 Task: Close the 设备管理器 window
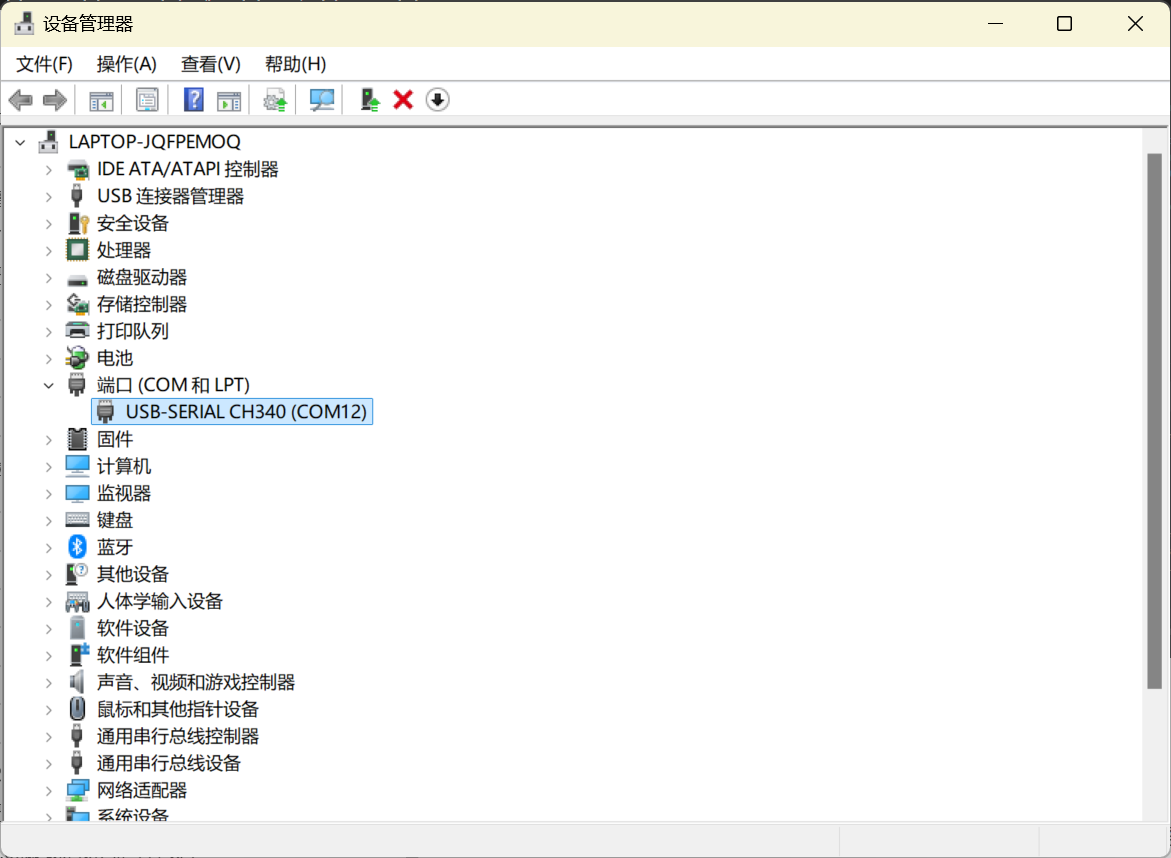pos(1135,24)
